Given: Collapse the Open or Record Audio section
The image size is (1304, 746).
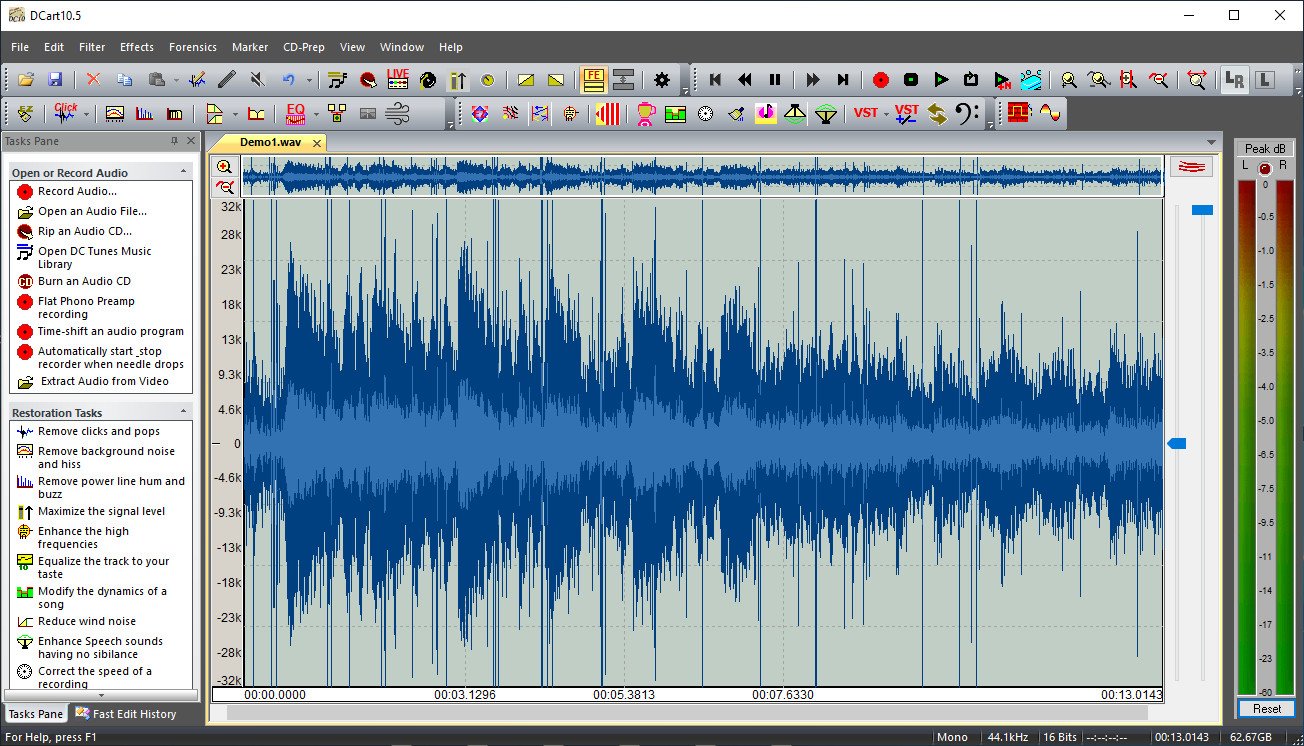Looking at the screenshot, I should point(184,172).
